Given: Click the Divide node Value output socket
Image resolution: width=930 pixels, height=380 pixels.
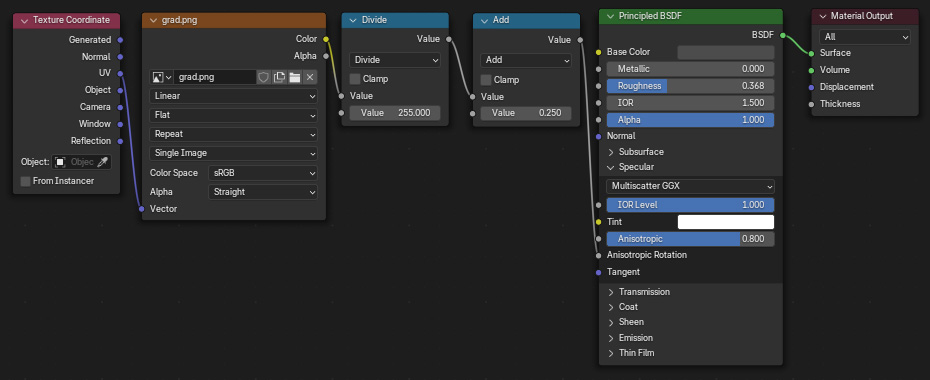Looking at the screenshot, I should (448, 39).
